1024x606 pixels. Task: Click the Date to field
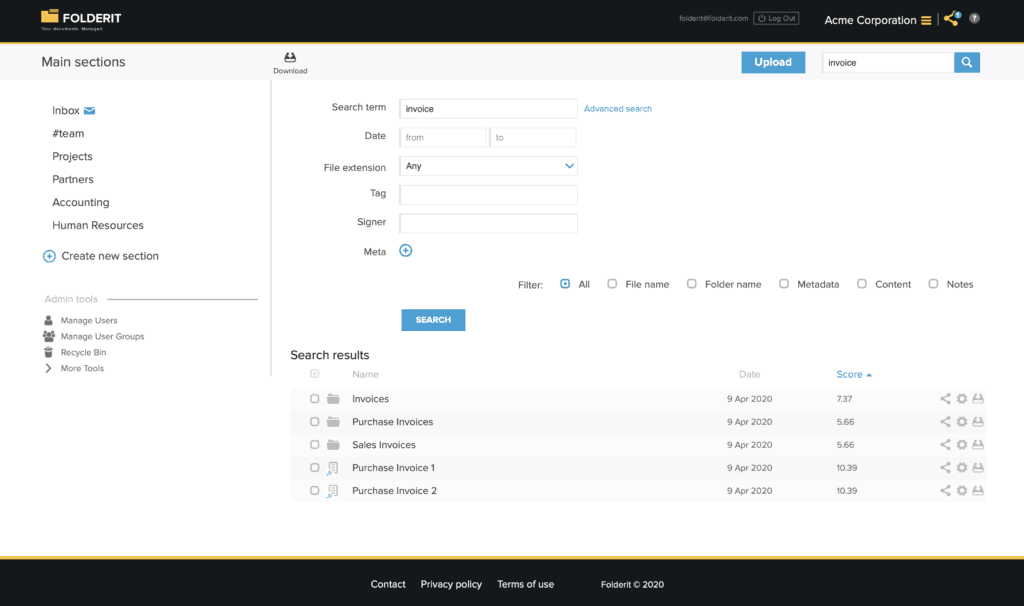(533, 137)
